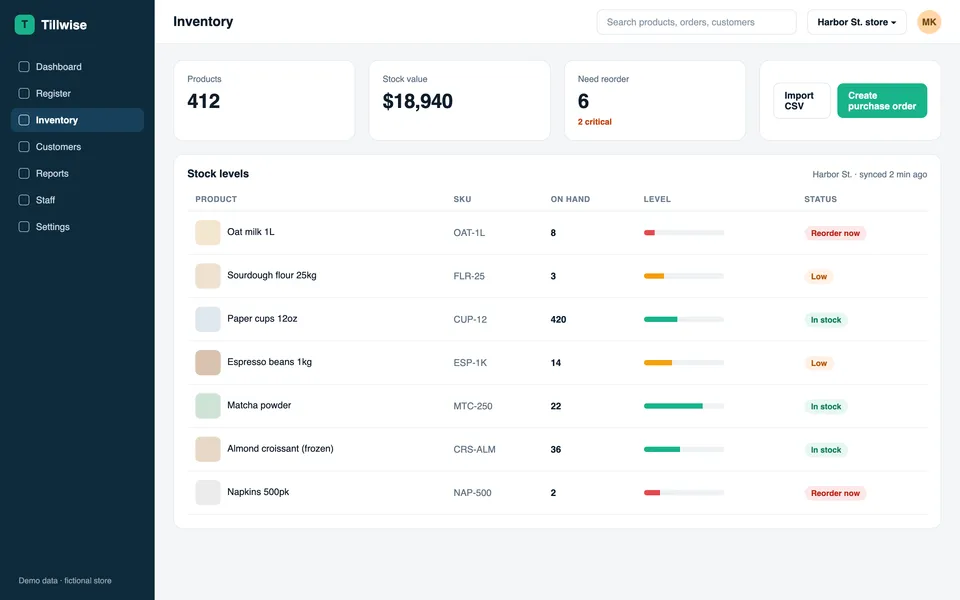Click Create purchase order button

(882, 100)
